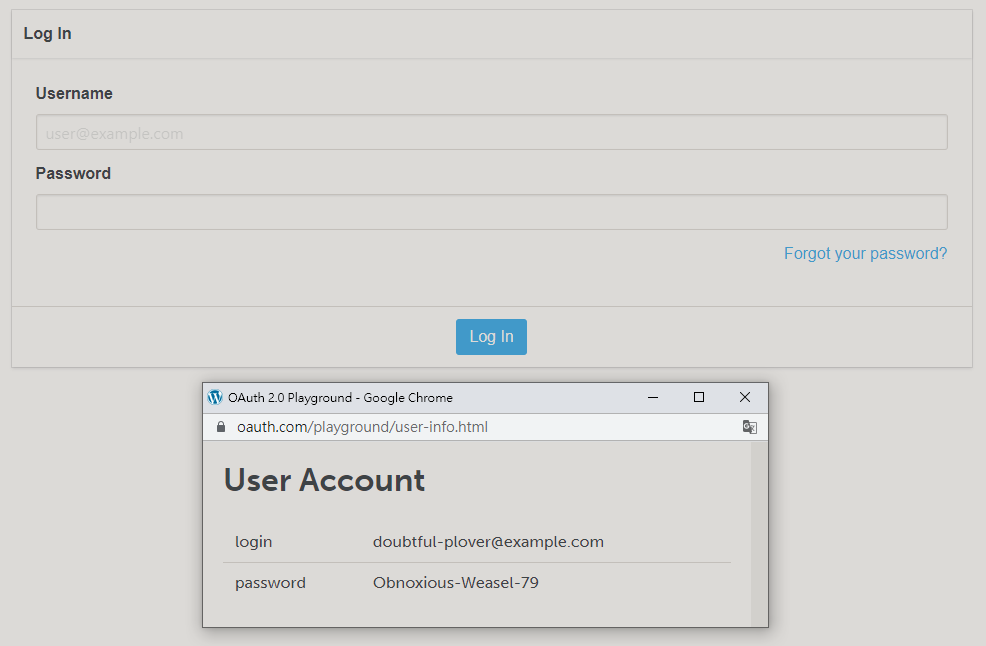Click the Obnoxious-Weasel-79 password value
Image resolution: width=986 pixels, height=646 pixels.
pyautogui.click(x=455, y=582)
